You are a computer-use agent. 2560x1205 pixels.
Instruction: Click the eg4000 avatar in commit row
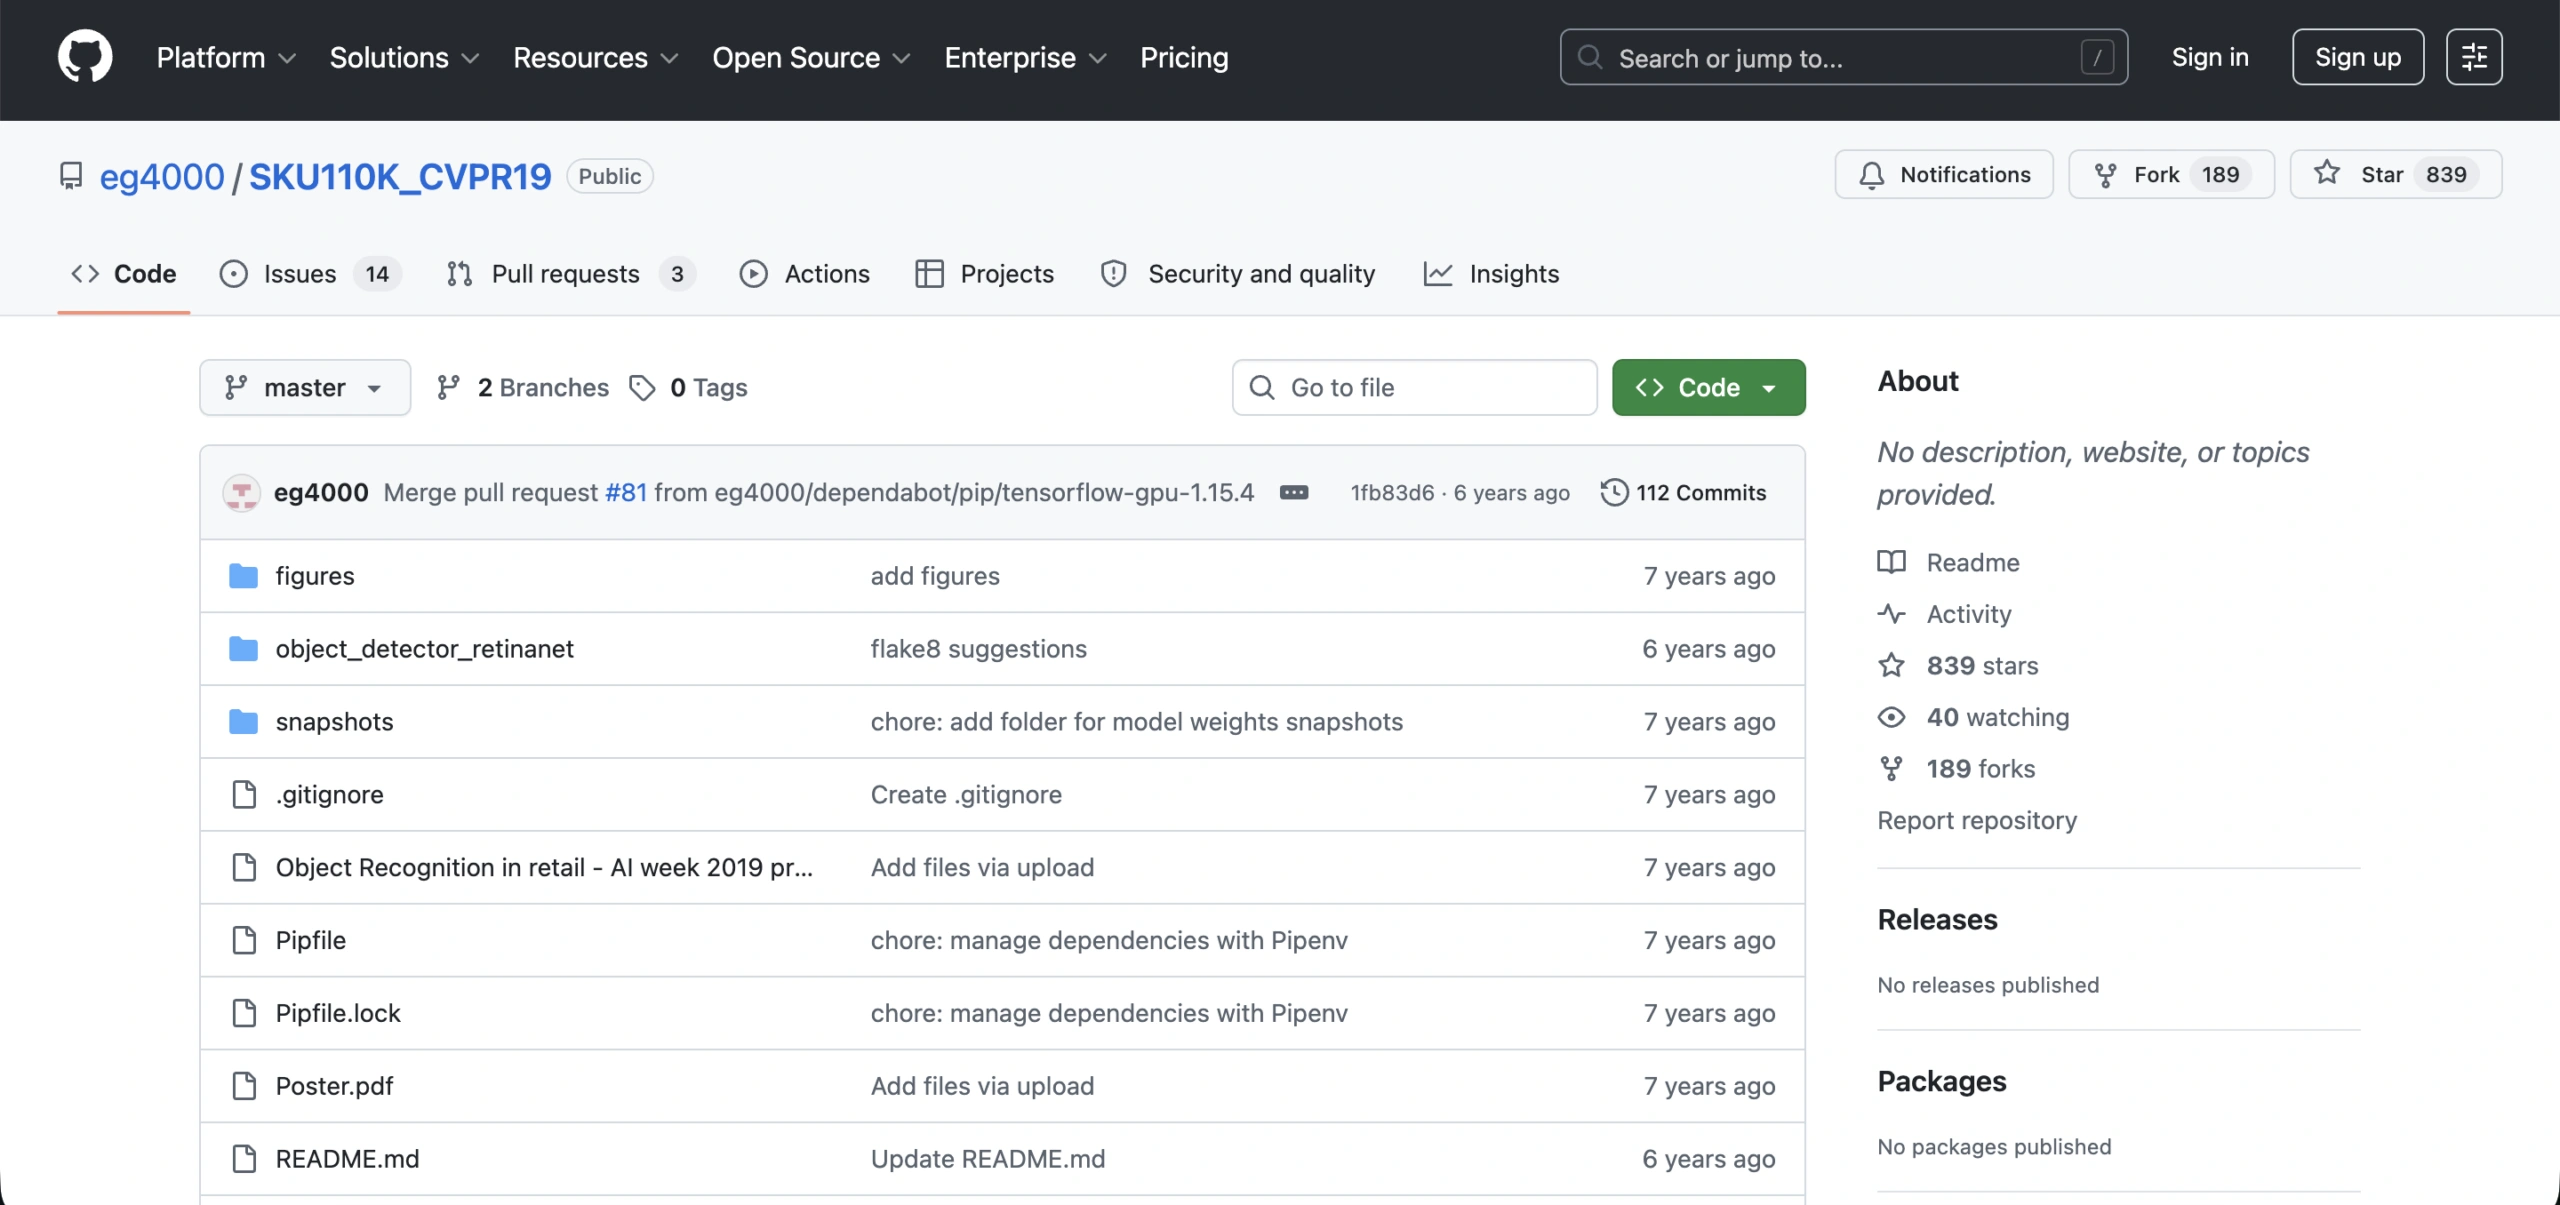(241, 492)
